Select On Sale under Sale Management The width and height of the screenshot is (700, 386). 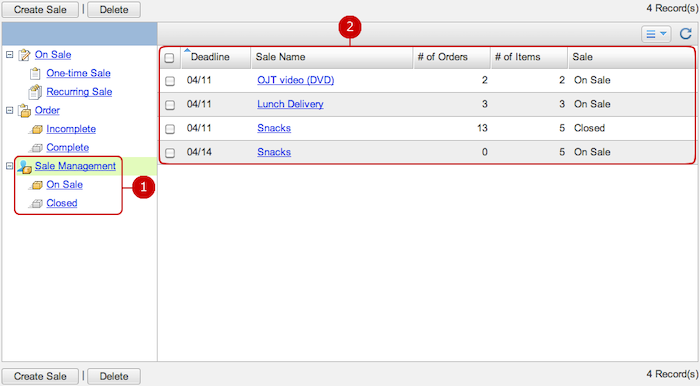coord(64,185)
